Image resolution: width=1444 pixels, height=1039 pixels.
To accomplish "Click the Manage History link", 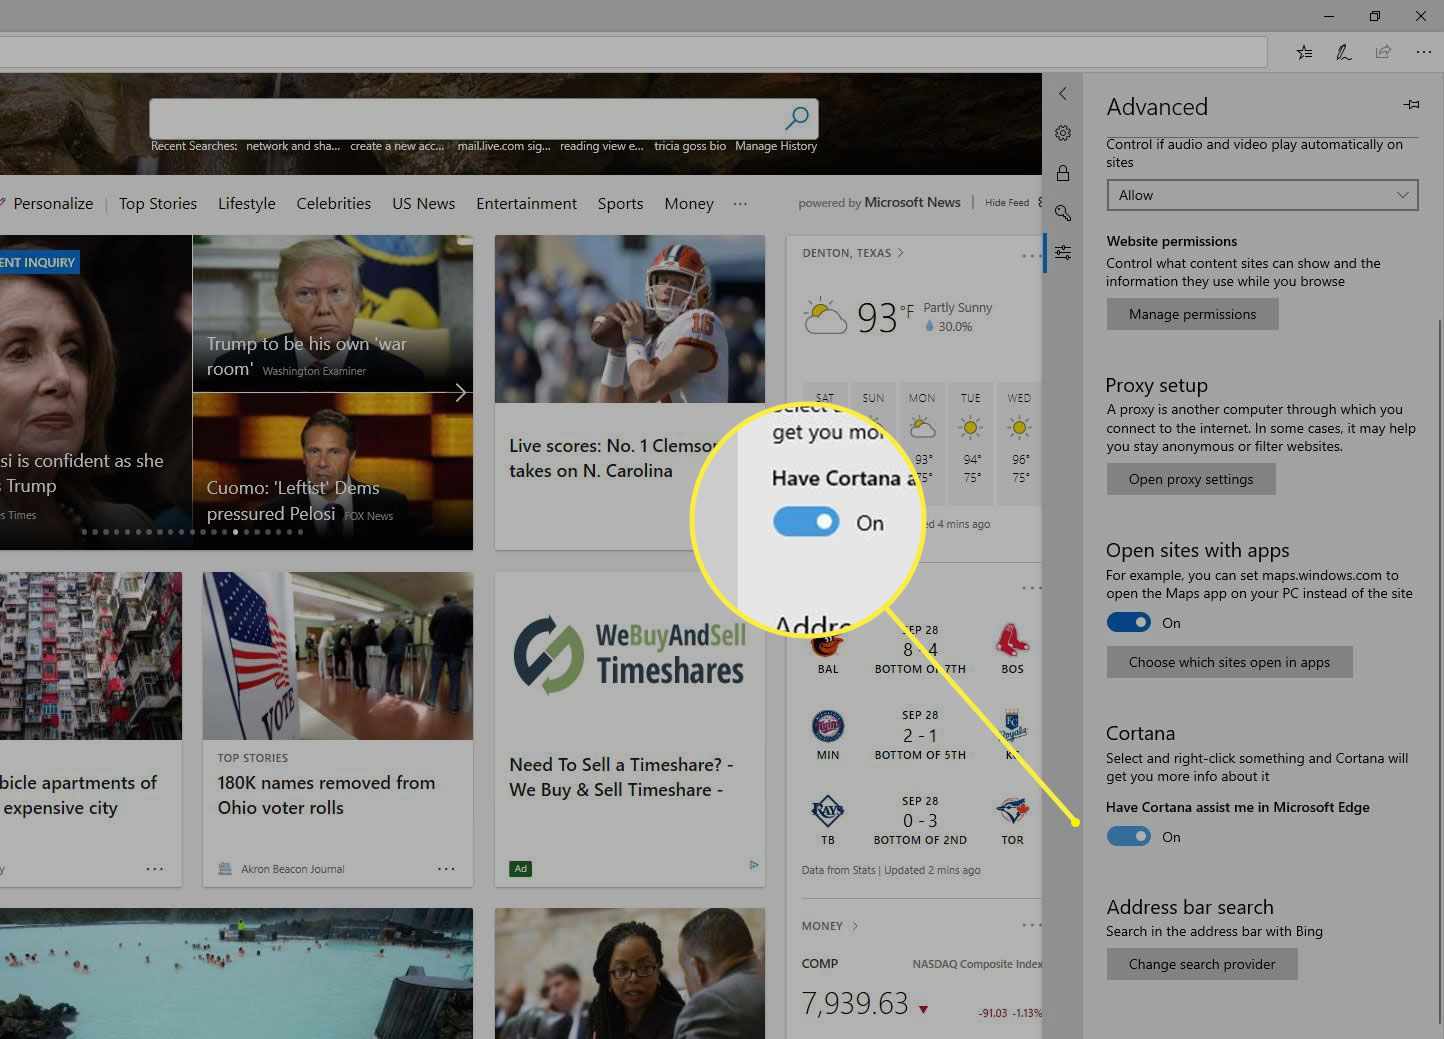I will point(776,146).
